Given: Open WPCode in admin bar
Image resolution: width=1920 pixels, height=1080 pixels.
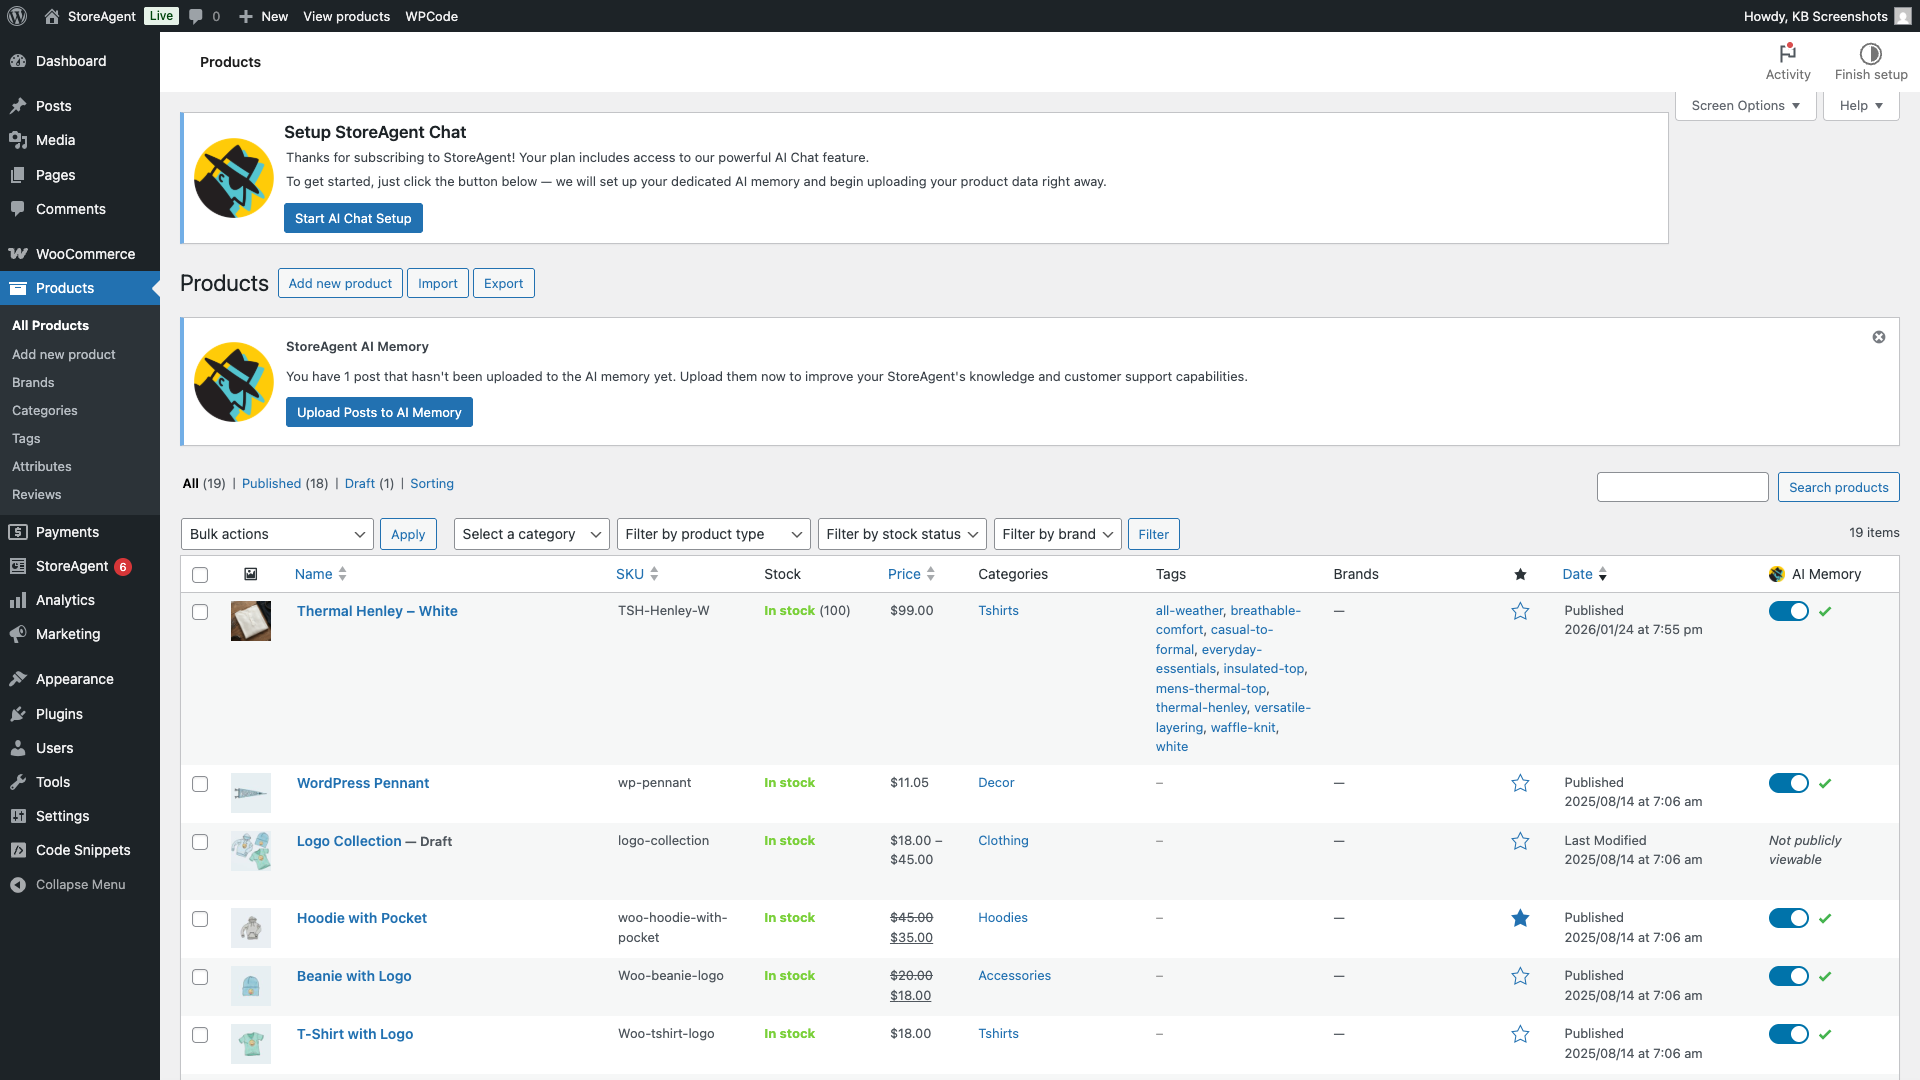Looking at the screenshot, I should click(432, 16).
